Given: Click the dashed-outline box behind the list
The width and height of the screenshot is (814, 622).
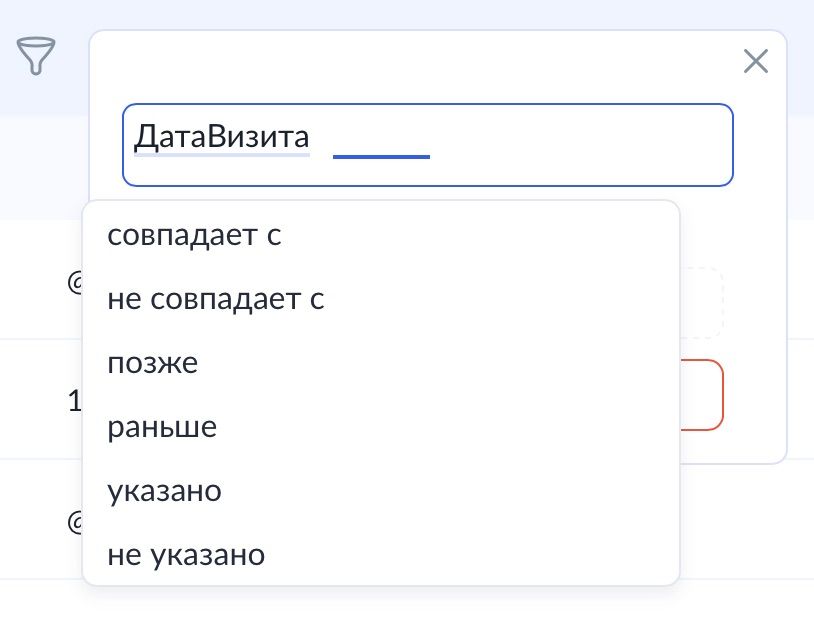Looking at the screenshot, I should coord(702,302).
